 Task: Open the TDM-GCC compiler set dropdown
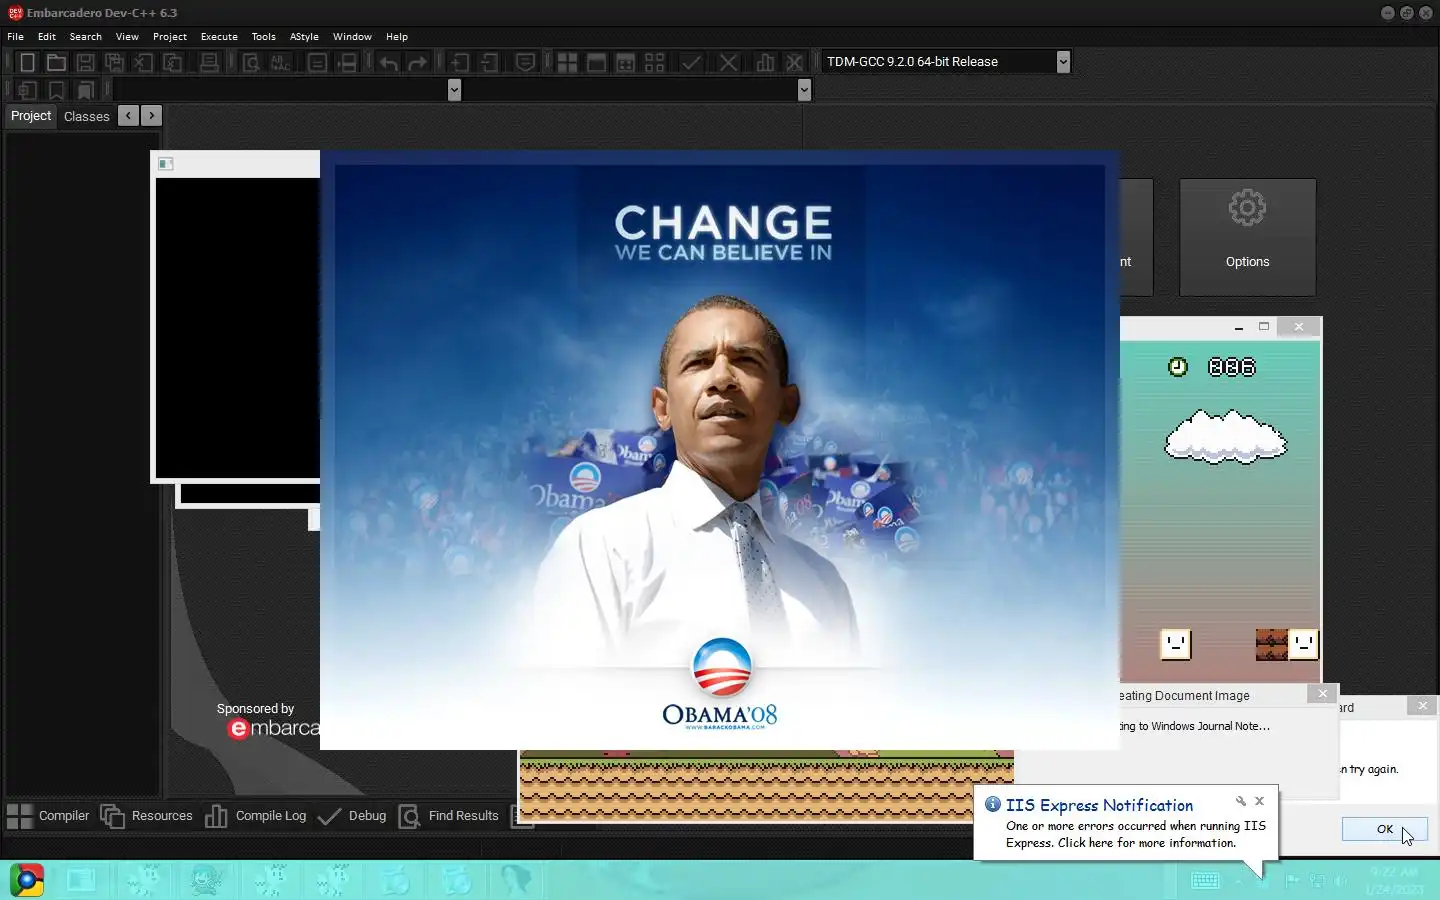(x=1063, y=62)
